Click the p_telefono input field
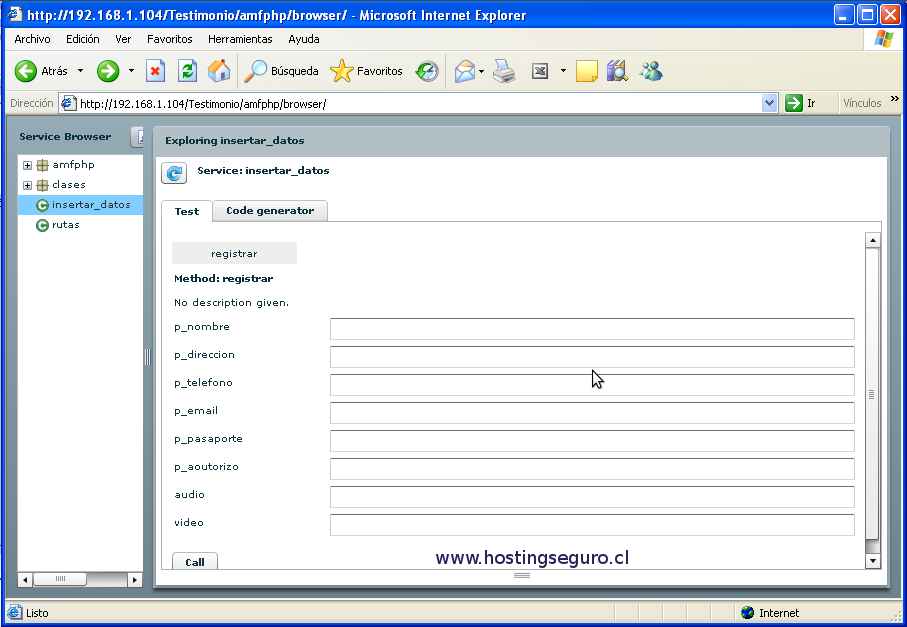 click(x=592, y=385)
